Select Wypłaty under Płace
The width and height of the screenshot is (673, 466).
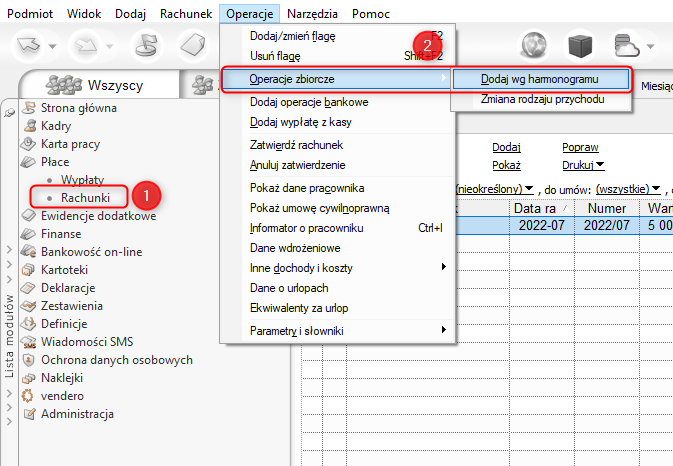point(82,179)
